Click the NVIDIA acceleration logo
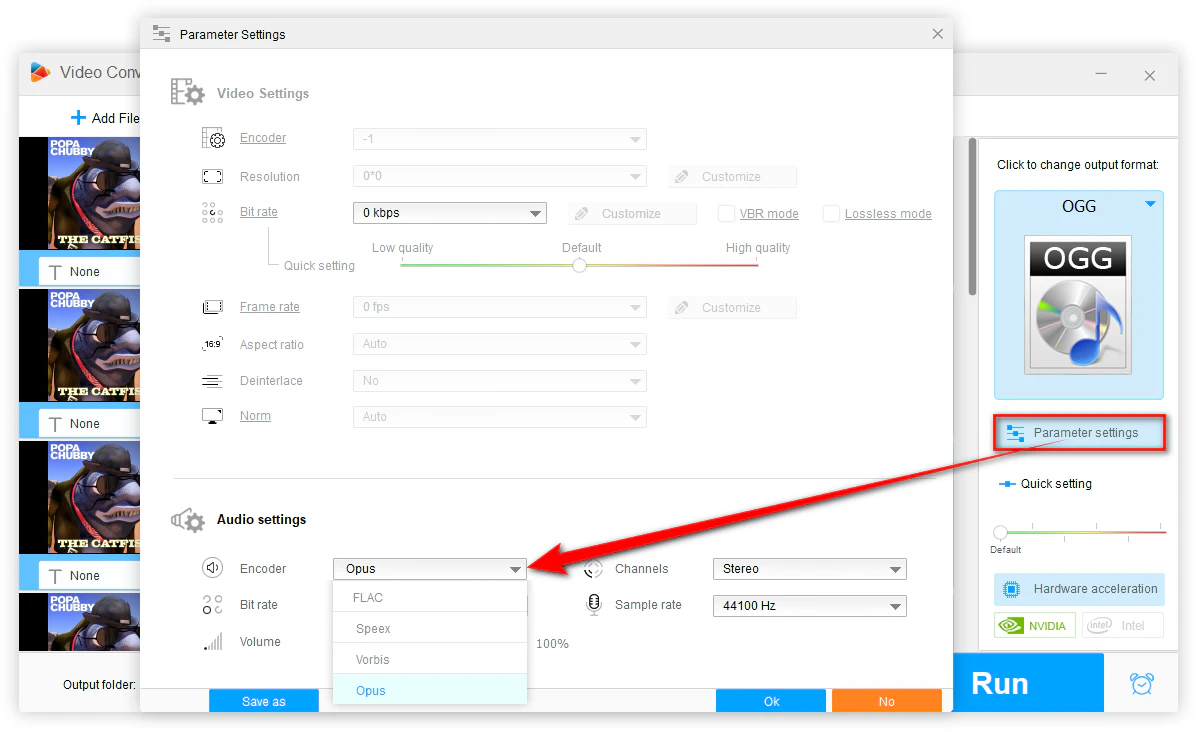This screenshot has height=732, width=1200. (1034, 626)
